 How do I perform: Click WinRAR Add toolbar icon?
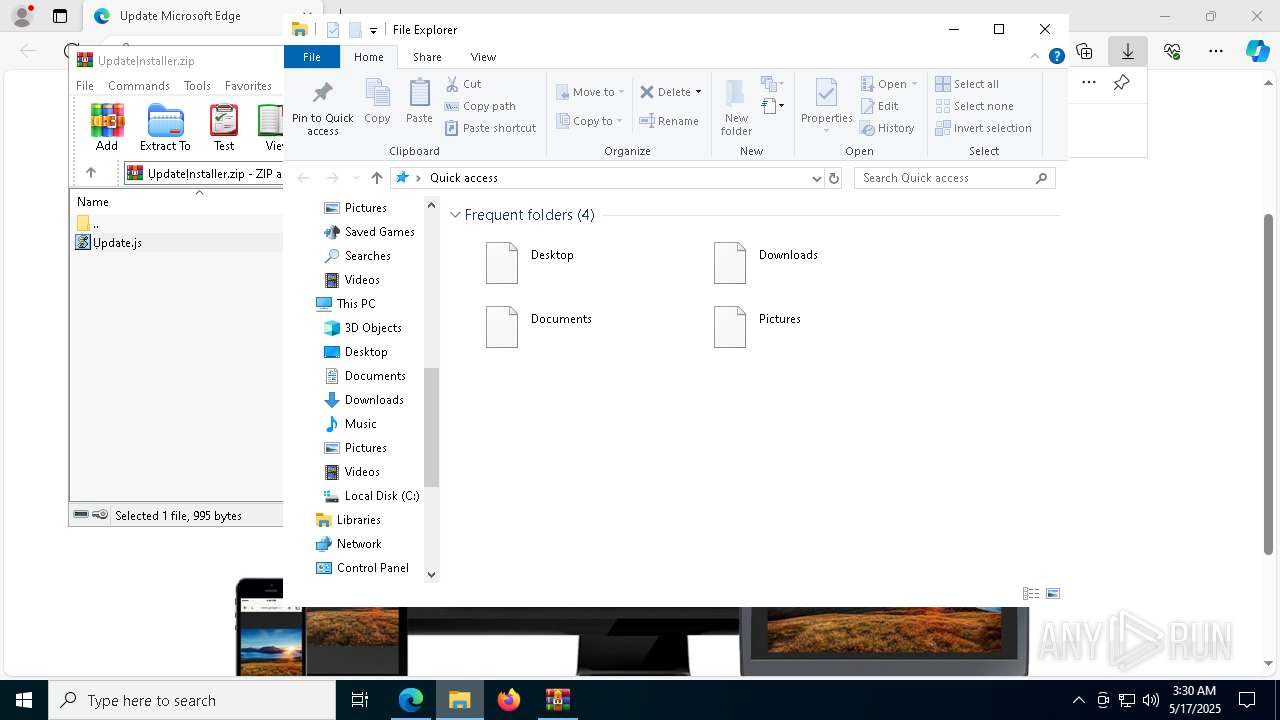tap(107, 128)
